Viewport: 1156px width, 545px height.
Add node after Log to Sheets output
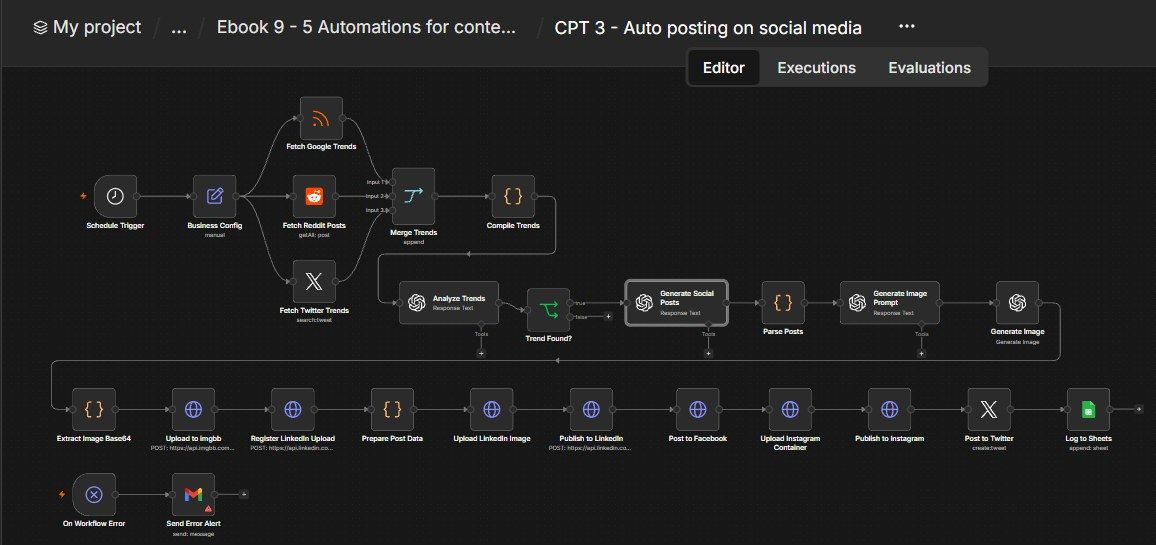(x=1138, y=409)
